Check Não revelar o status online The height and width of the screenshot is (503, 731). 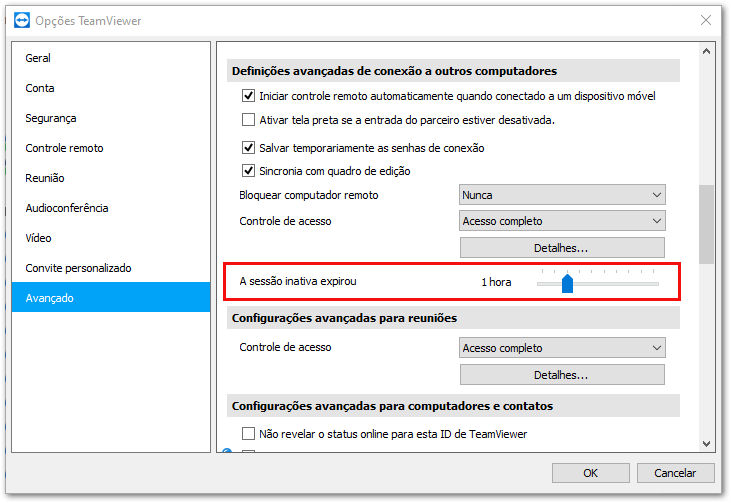click(x=248, y=434)
